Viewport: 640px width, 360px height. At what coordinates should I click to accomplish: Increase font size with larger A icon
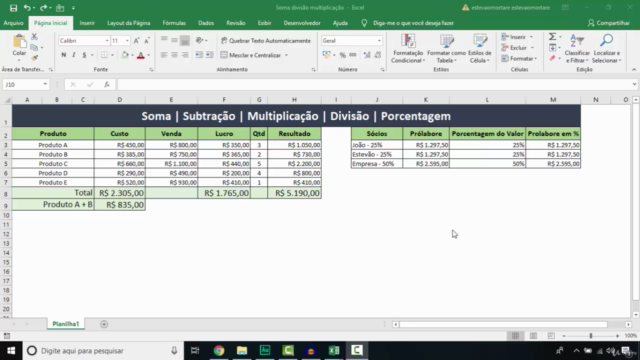(x=136, y=40)
